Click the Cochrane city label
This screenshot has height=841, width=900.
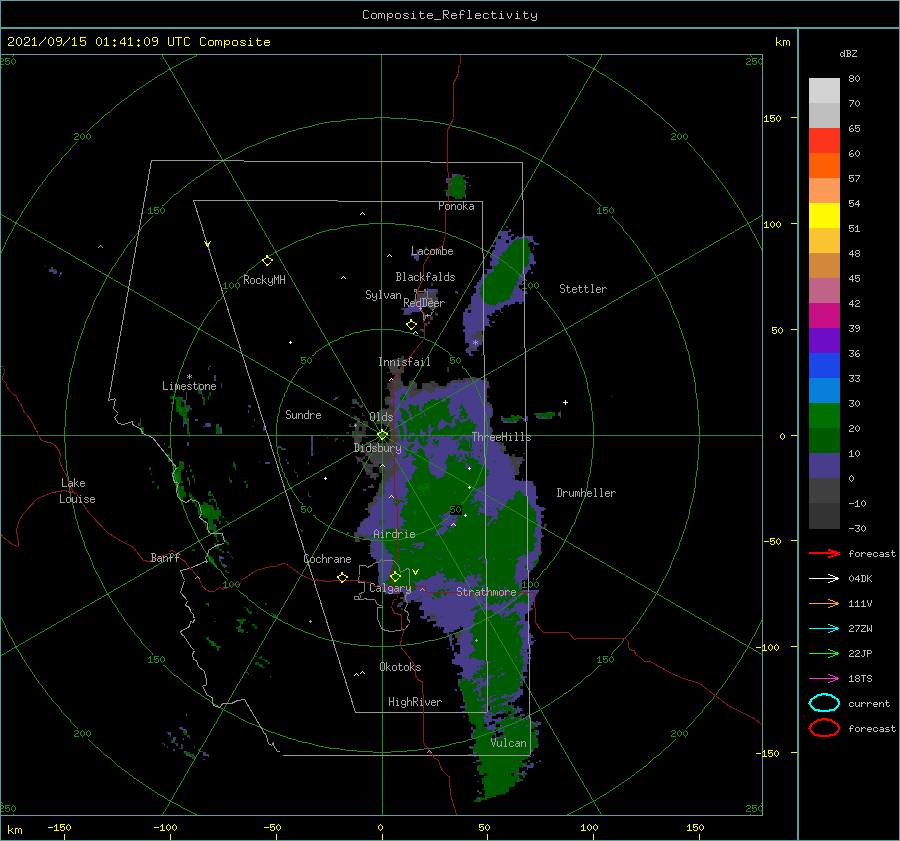click(x=327, y=559)
